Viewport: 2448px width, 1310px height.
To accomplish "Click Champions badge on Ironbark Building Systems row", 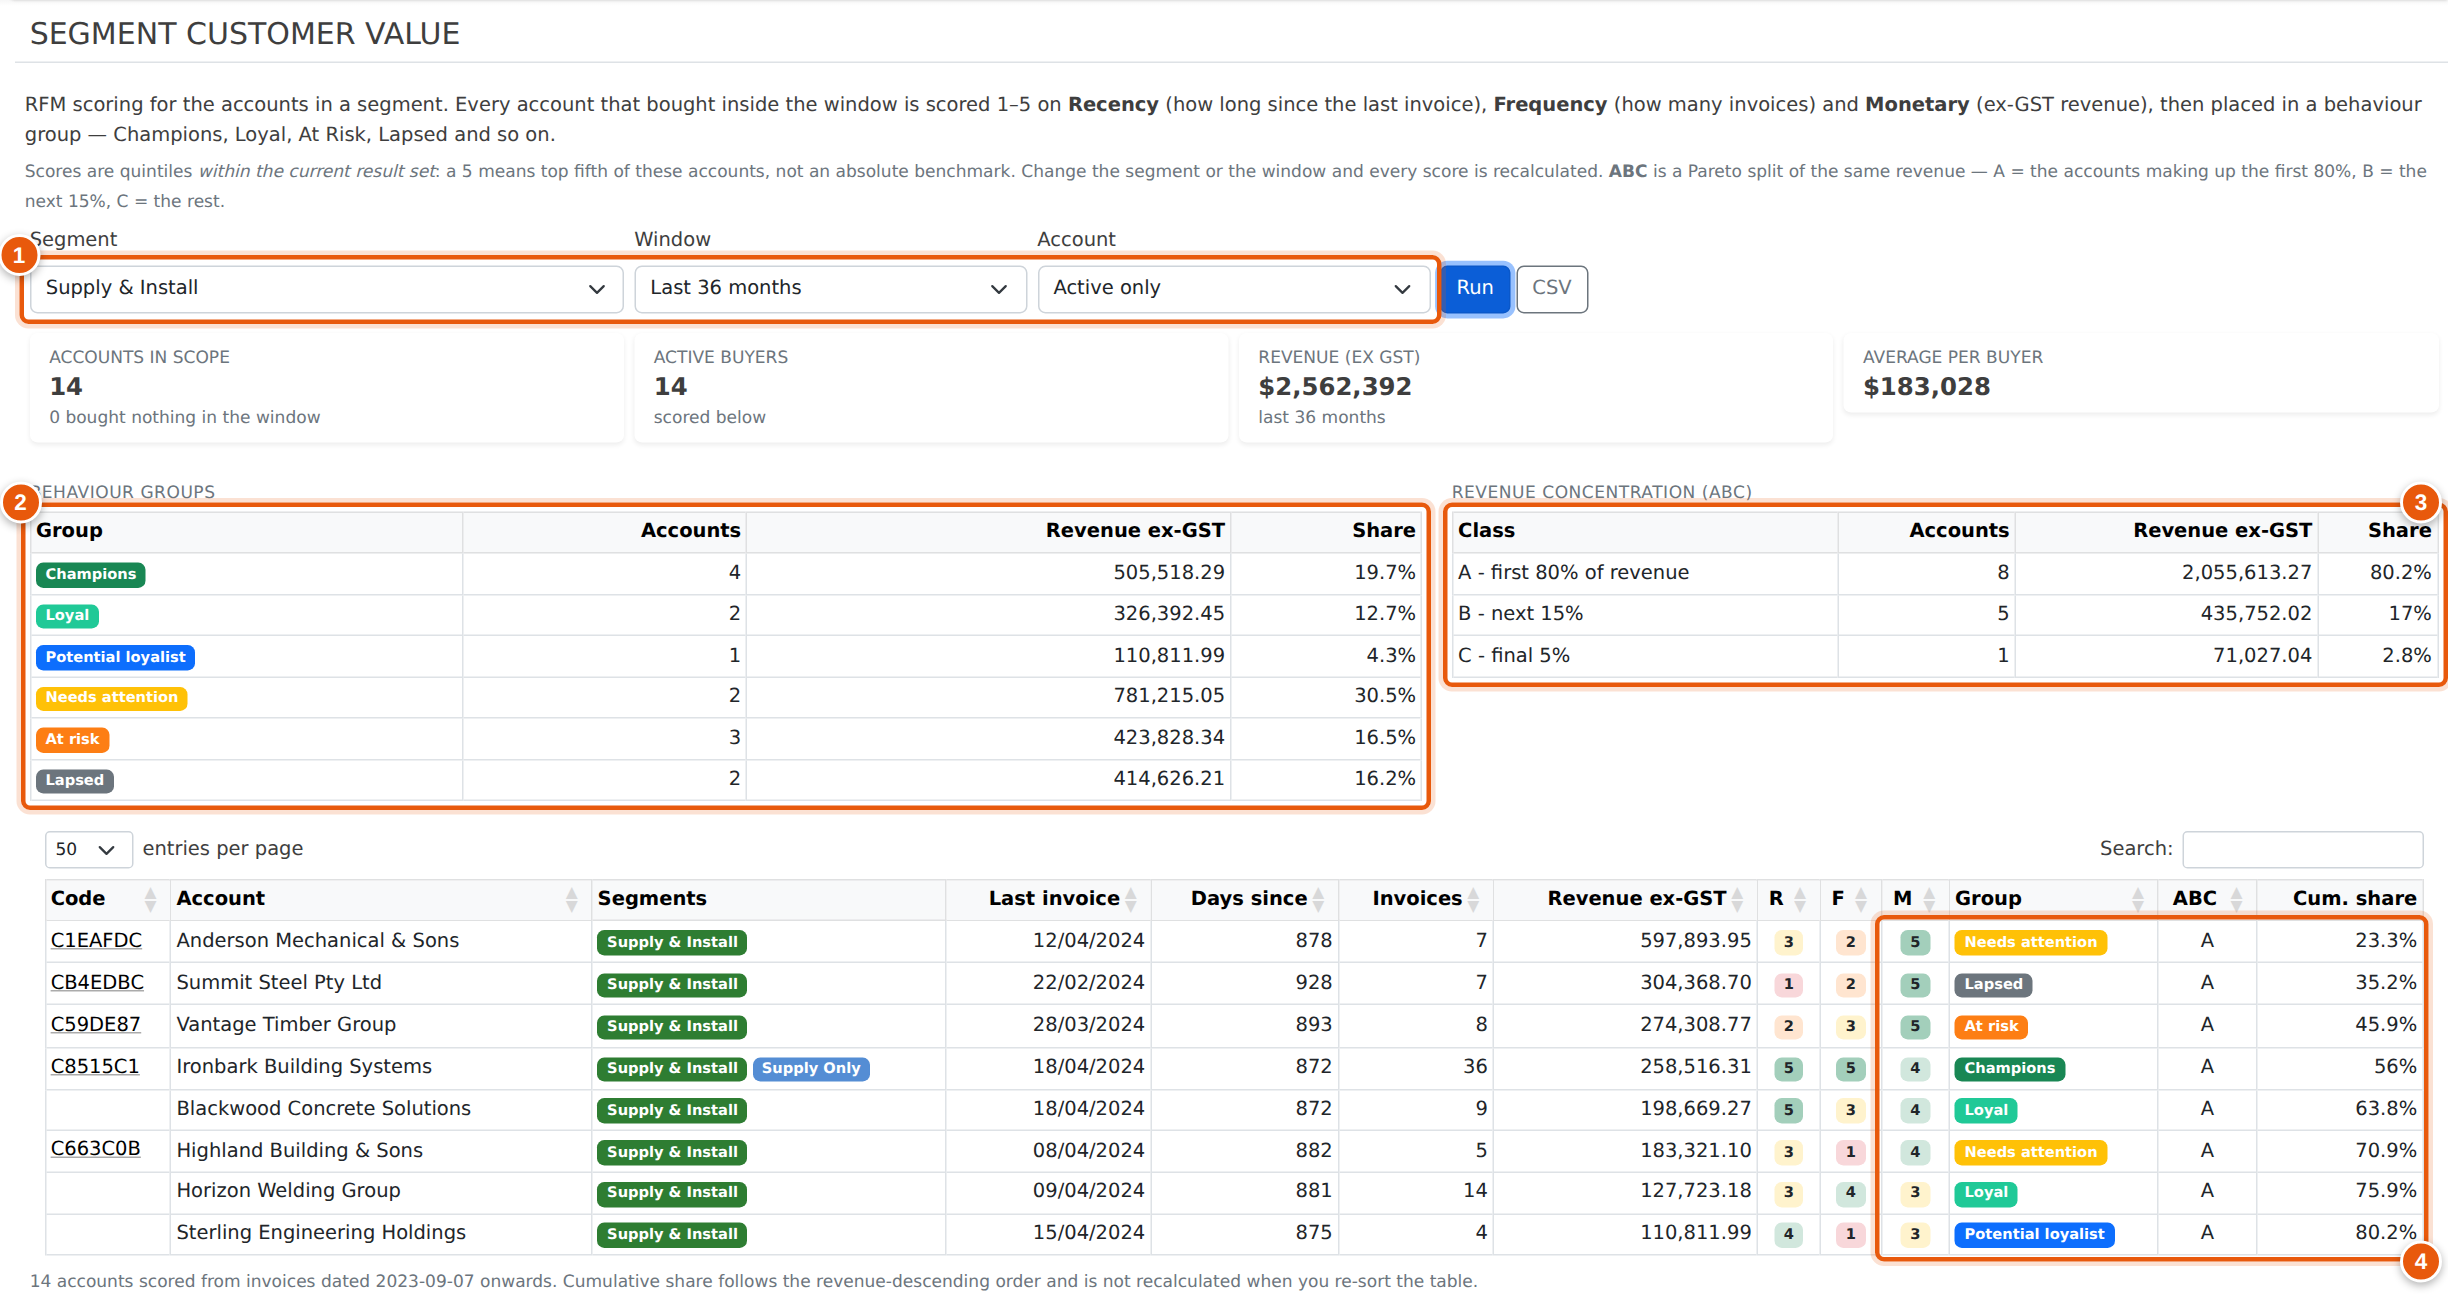I will (2009, 1068).
